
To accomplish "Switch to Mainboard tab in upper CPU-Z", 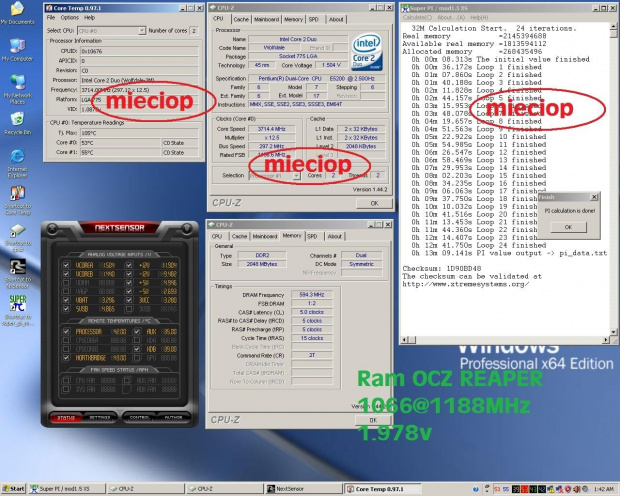I will point(267,19).
